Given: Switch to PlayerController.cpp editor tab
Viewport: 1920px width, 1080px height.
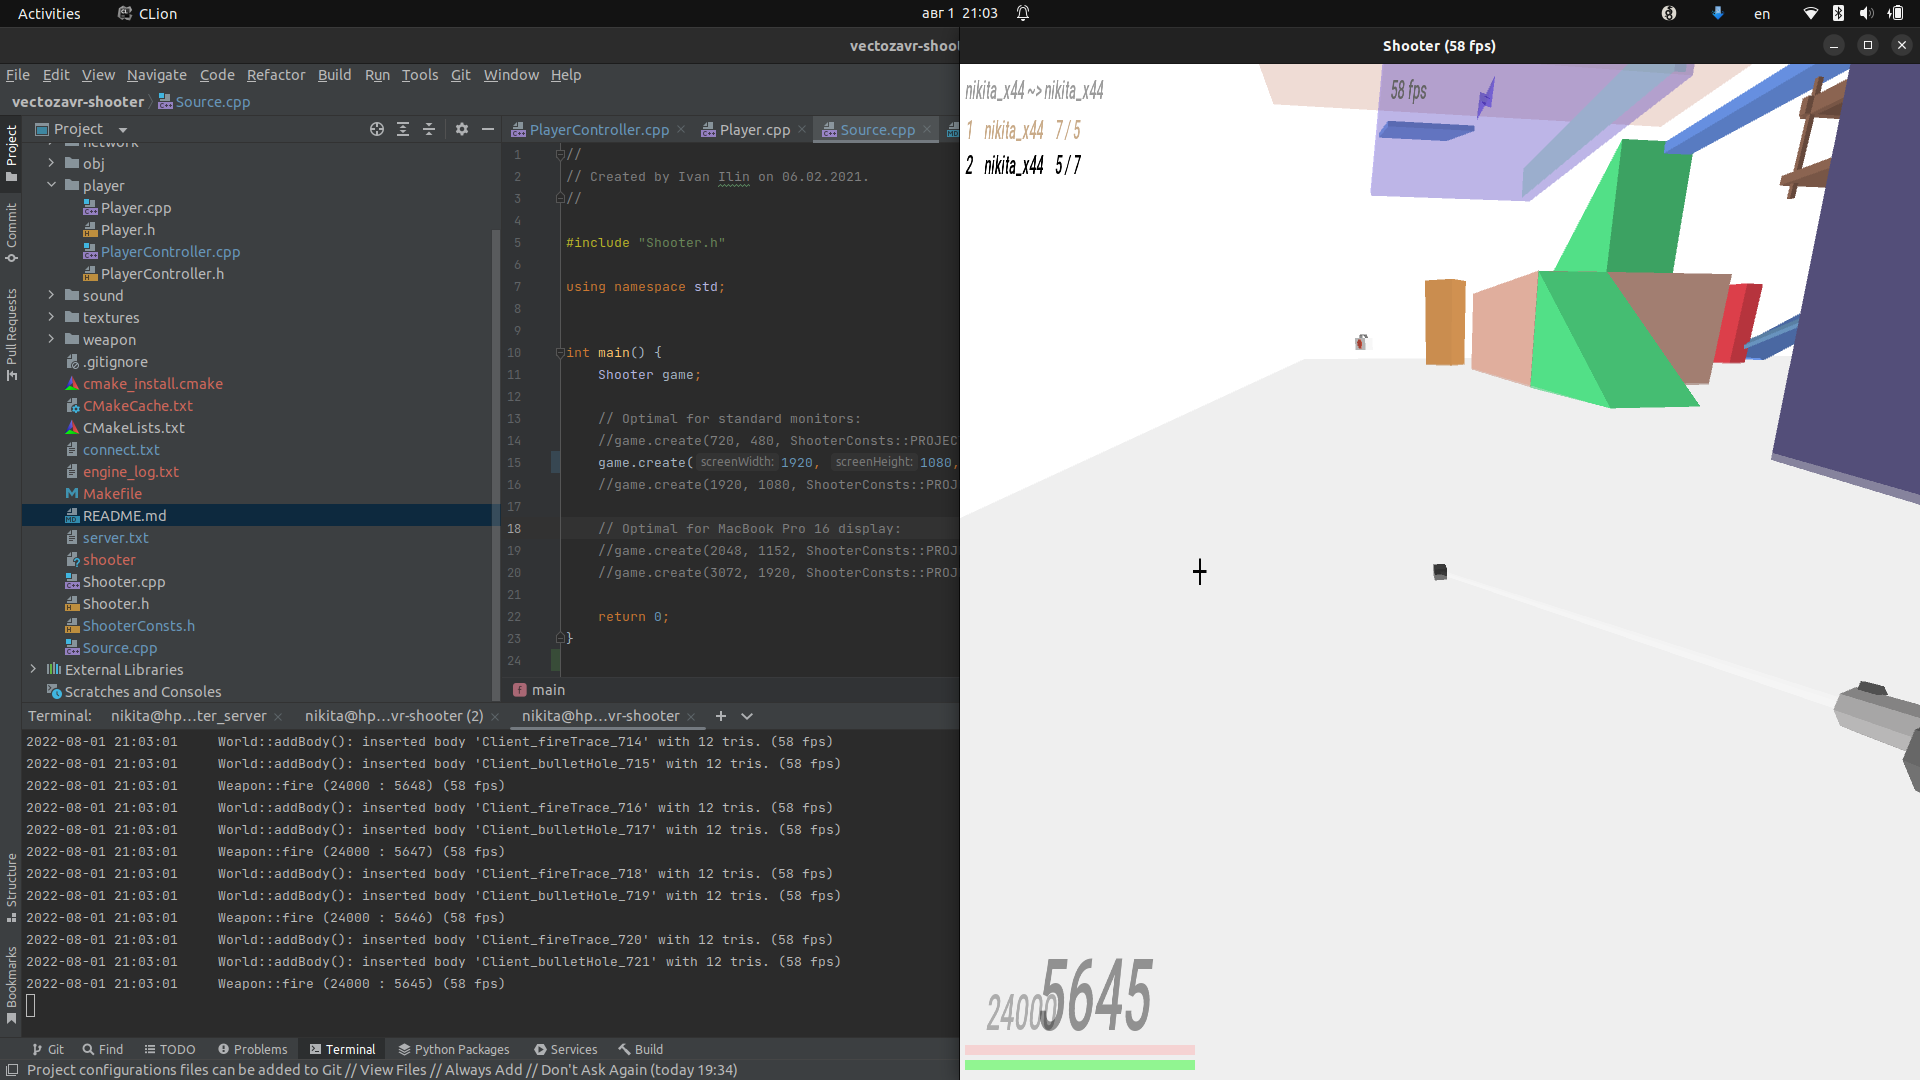Looking at the screenshot, I should point(599,130).
